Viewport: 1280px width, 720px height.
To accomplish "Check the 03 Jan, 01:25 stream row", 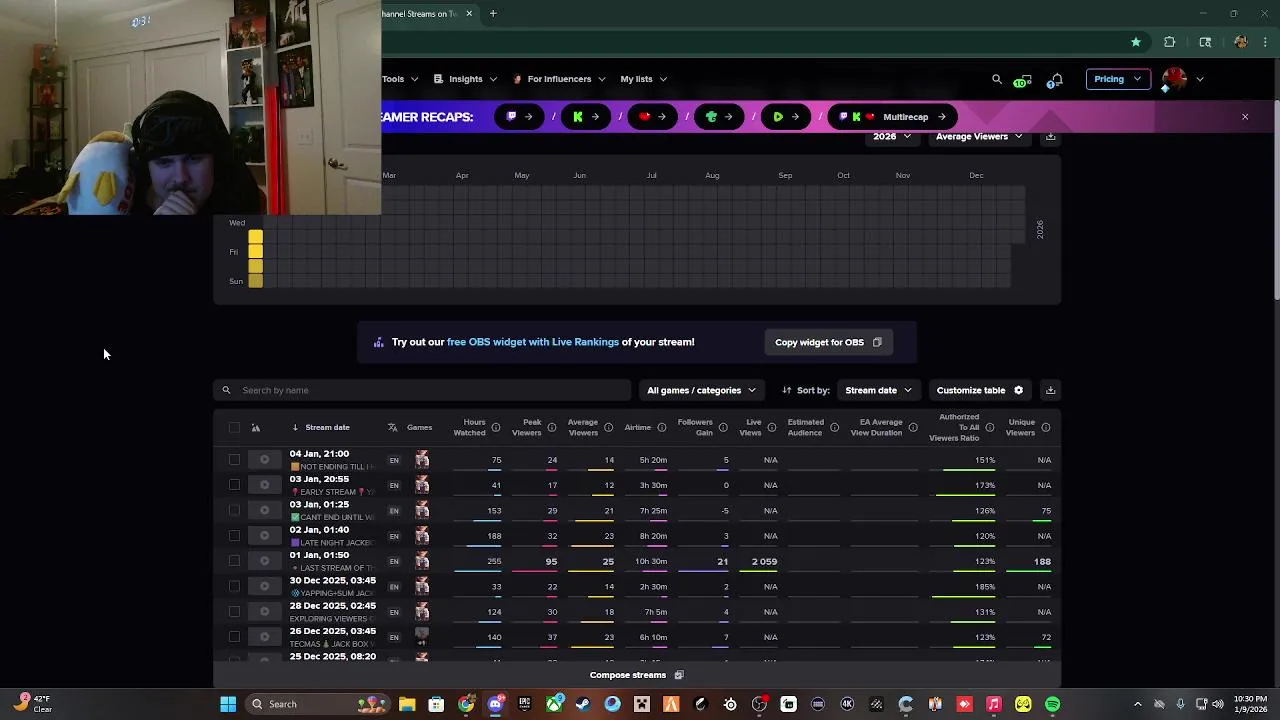I will tap(234, 511).
